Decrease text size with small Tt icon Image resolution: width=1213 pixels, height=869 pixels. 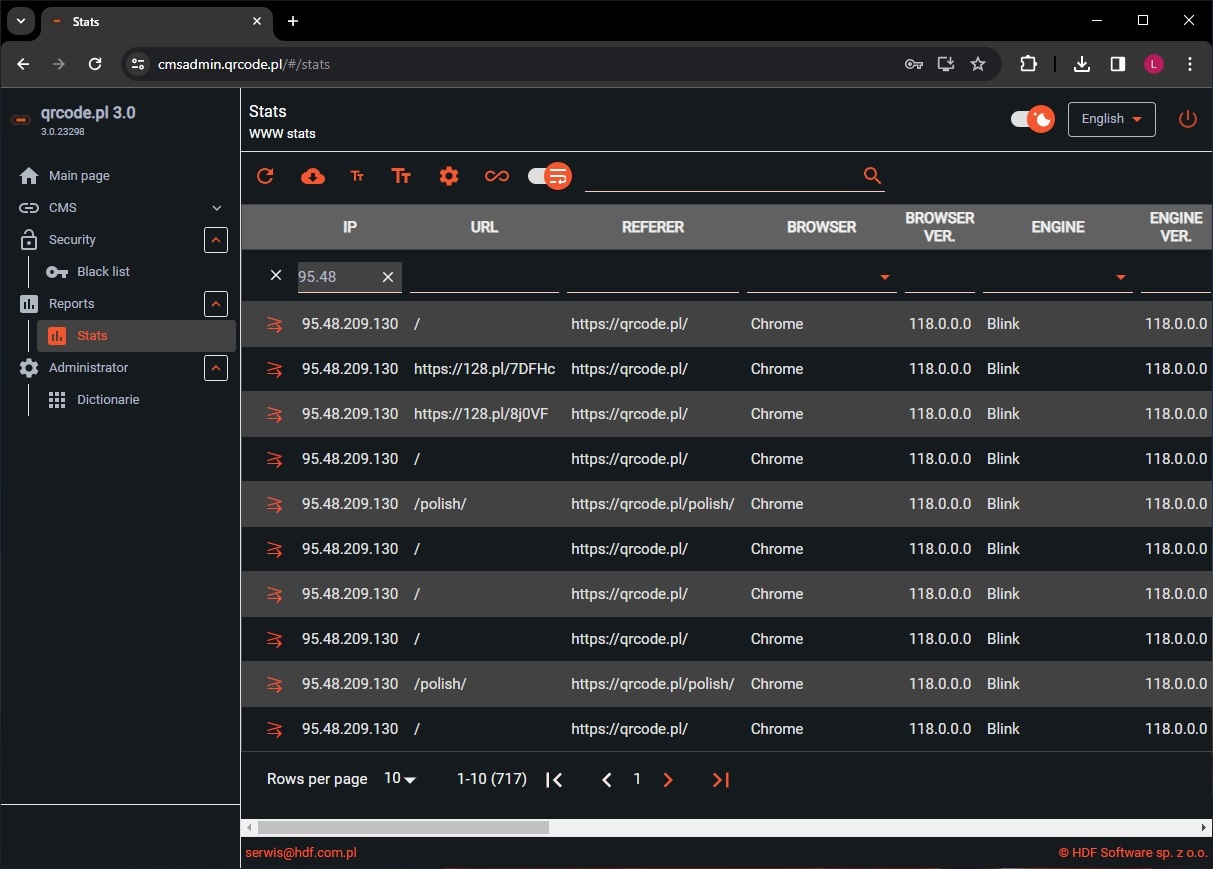point(357,176)
